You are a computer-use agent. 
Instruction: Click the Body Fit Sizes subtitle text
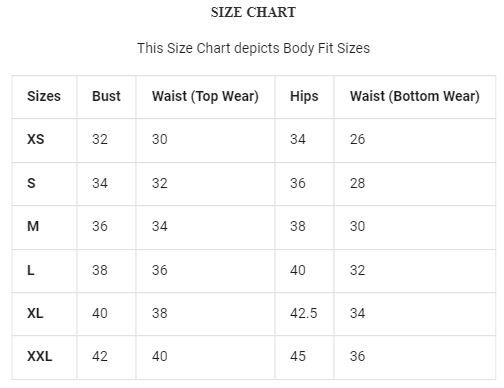click(x=253, y=48)
